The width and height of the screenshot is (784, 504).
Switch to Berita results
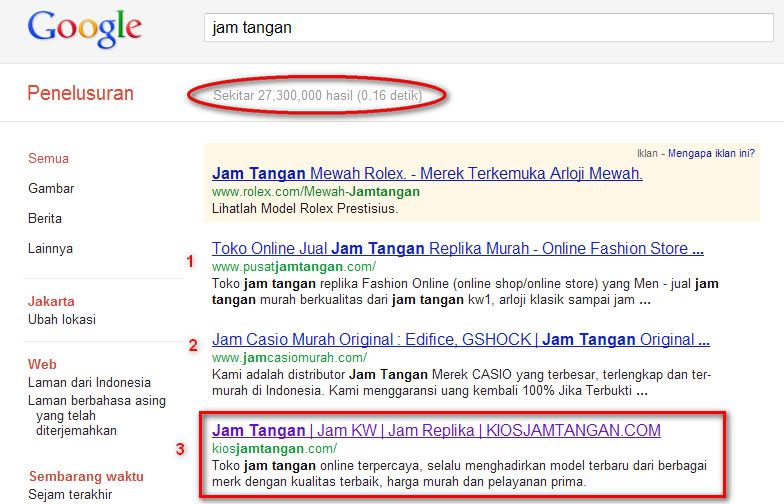click(x=45, y=218)
